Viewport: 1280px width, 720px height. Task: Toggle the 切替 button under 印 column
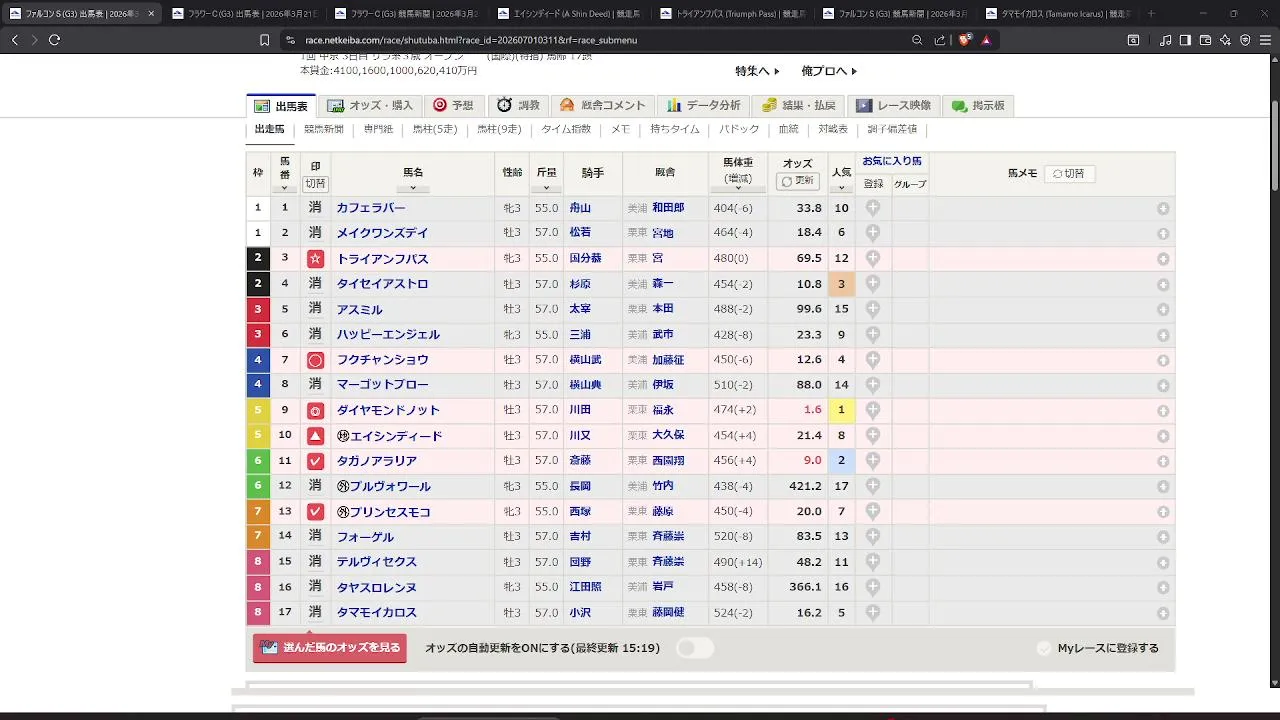tap(315, 184)
